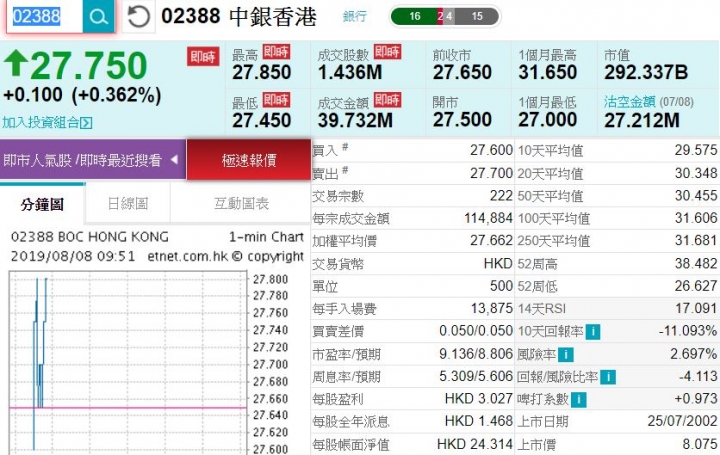Viewport: 720px width, 455px height.
Task: Click the 每宗成交金額 value 114,884
Action: (x=488, y=218)
